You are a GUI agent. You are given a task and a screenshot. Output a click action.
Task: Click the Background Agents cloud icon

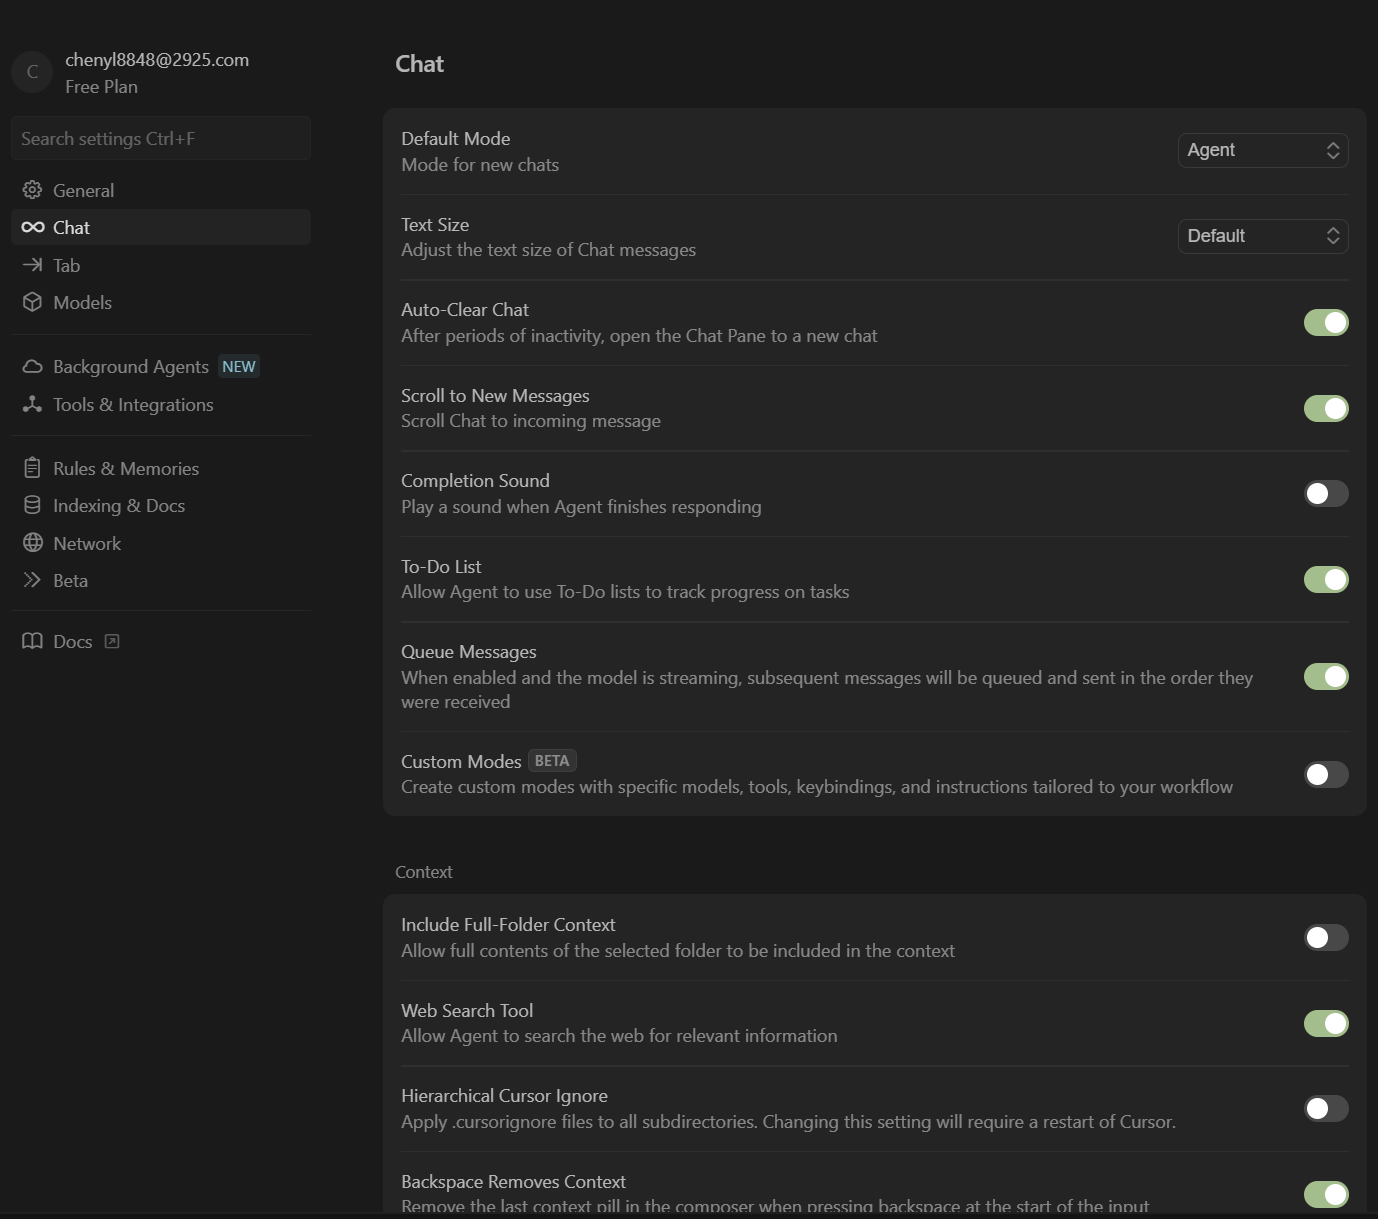[32, 367]
